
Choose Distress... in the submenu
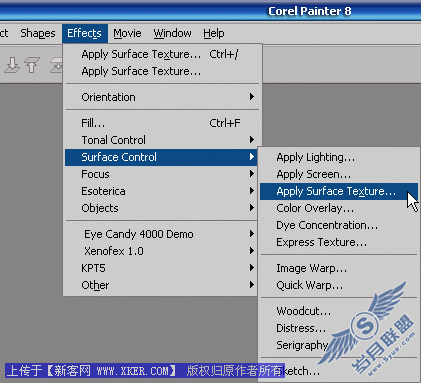click(339, 328)
